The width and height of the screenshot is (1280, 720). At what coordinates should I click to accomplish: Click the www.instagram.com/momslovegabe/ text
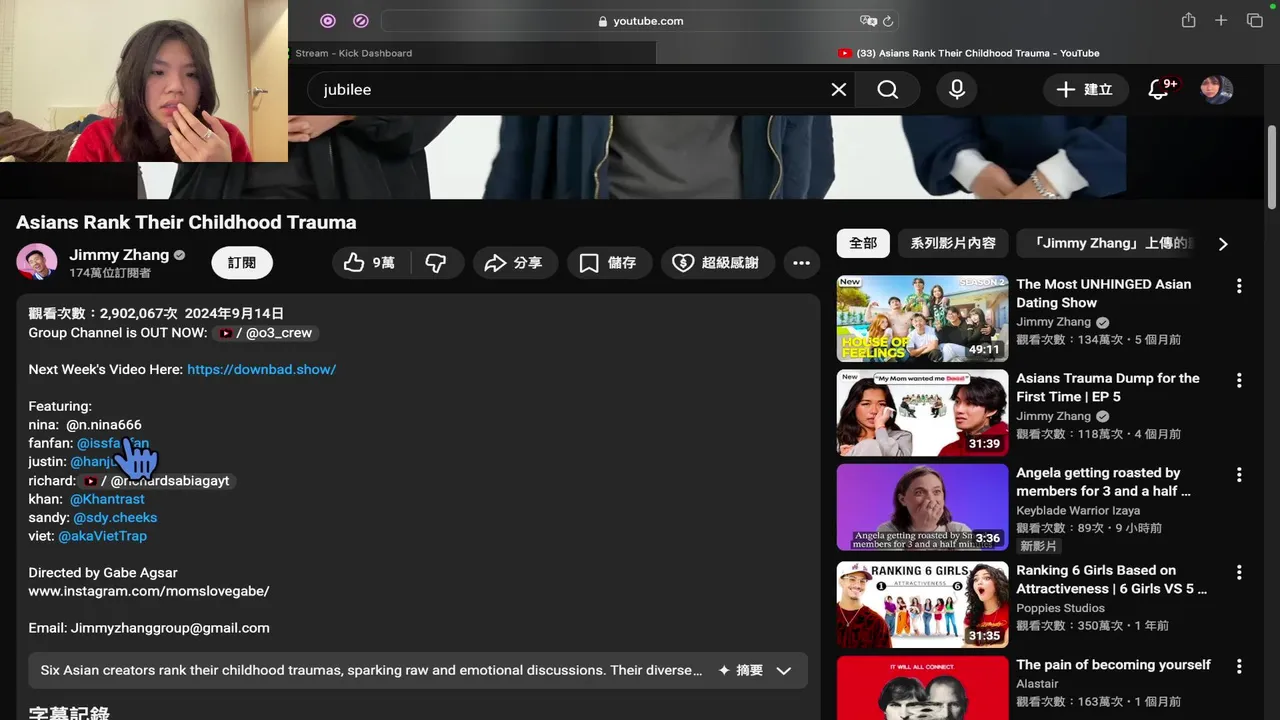pos(149,591)
